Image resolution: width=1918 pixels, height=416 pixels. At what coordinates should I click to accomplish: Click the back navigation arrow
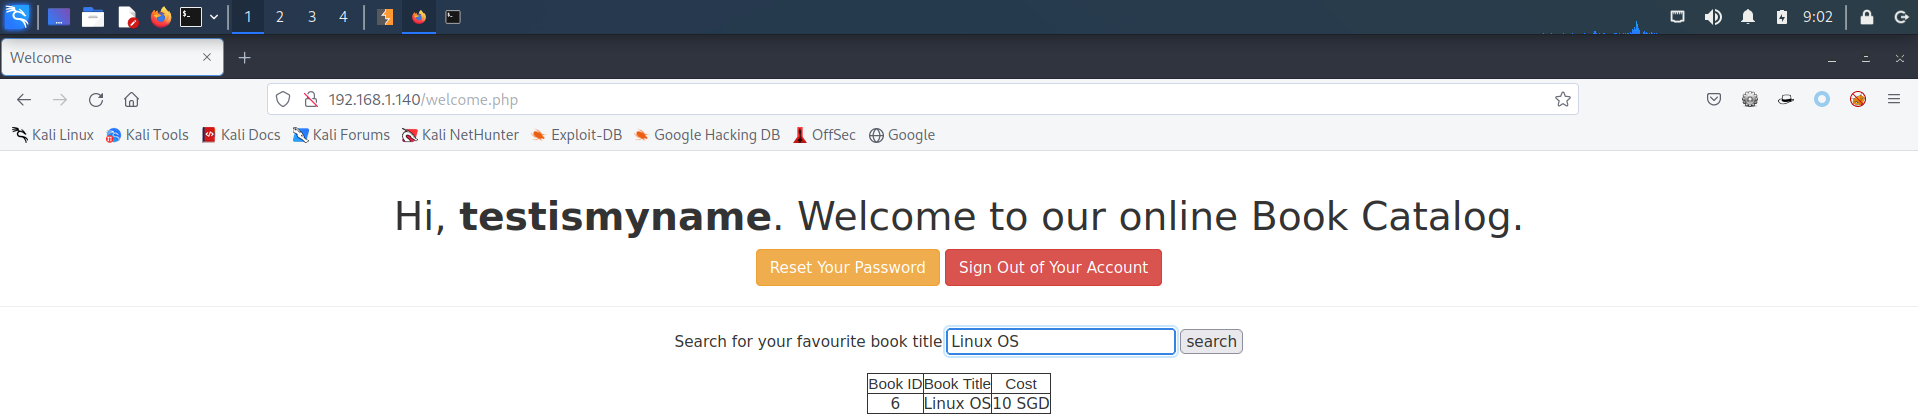pos(24,100)
